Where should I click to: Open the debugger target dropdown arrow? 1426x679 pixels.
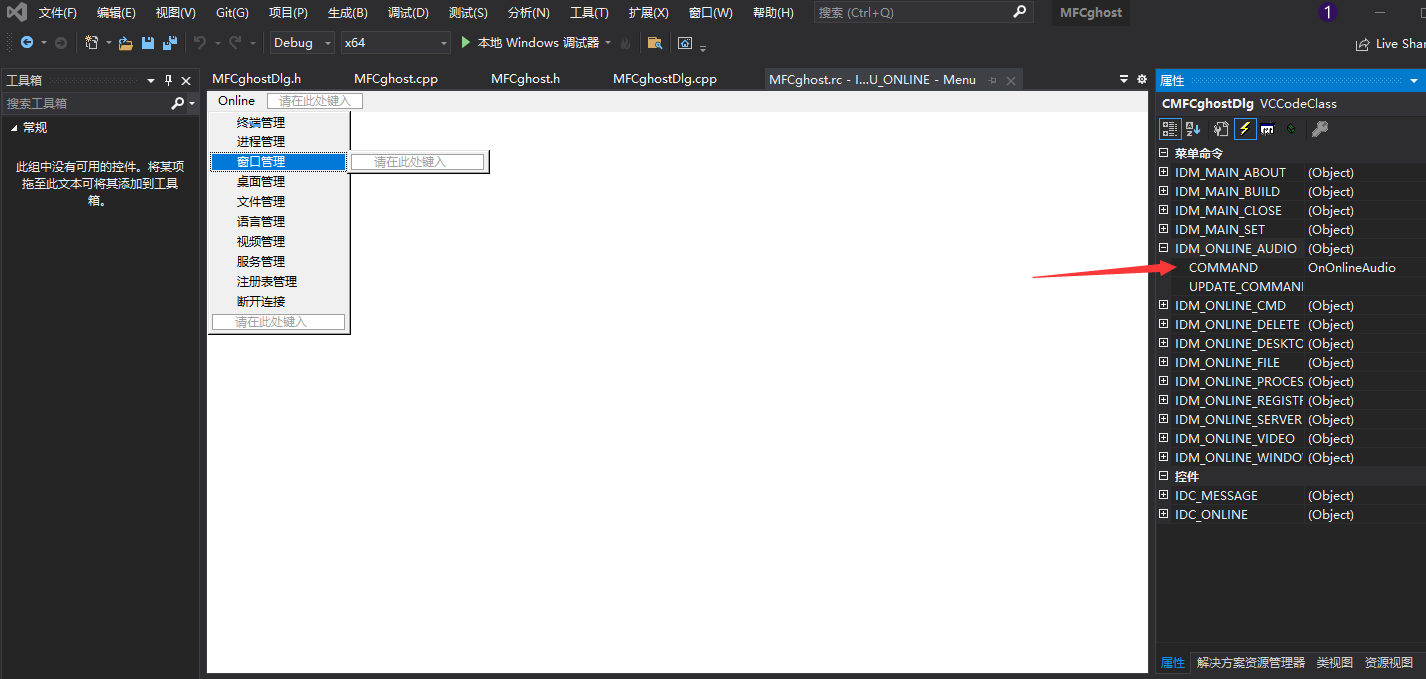(608, 43)
